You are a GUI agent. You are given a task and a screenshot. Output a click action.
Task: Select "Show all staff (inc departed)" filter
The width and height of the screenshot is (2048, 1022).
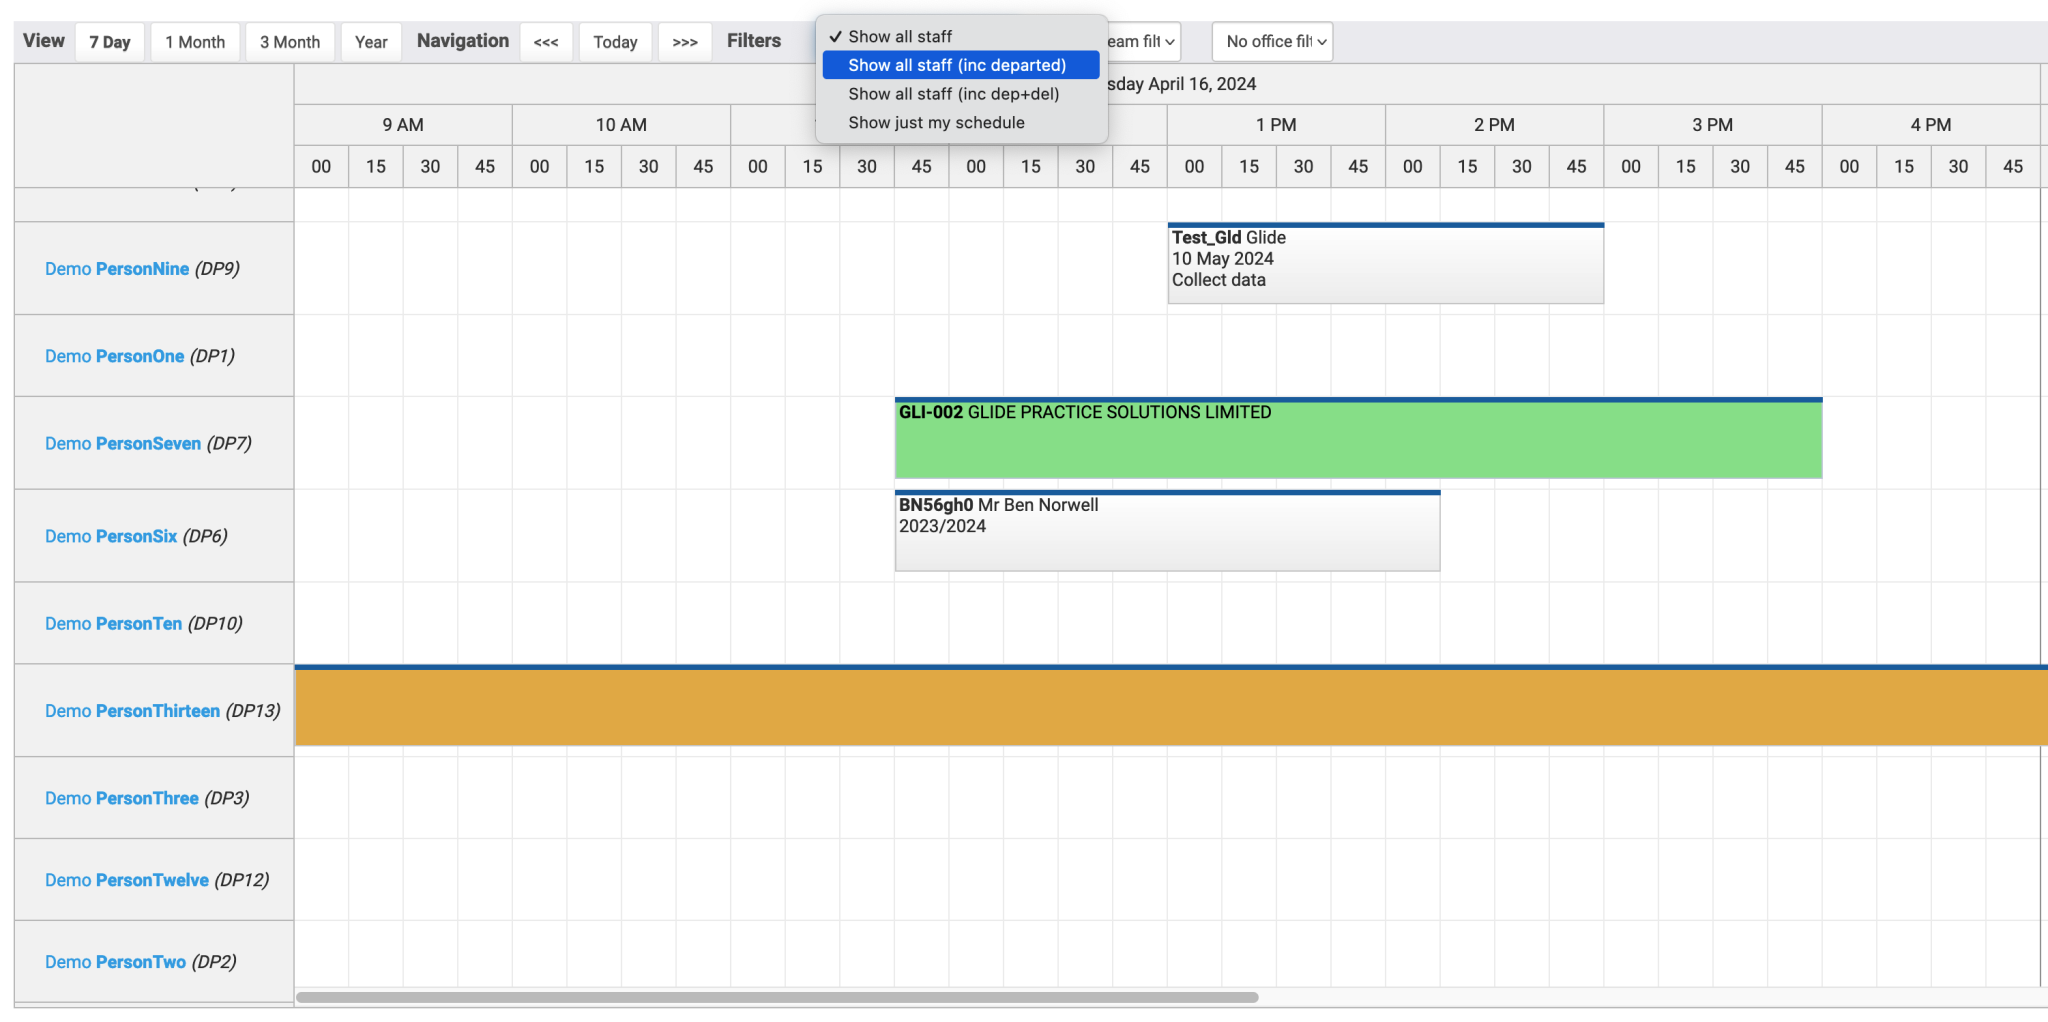click(958, 65)
